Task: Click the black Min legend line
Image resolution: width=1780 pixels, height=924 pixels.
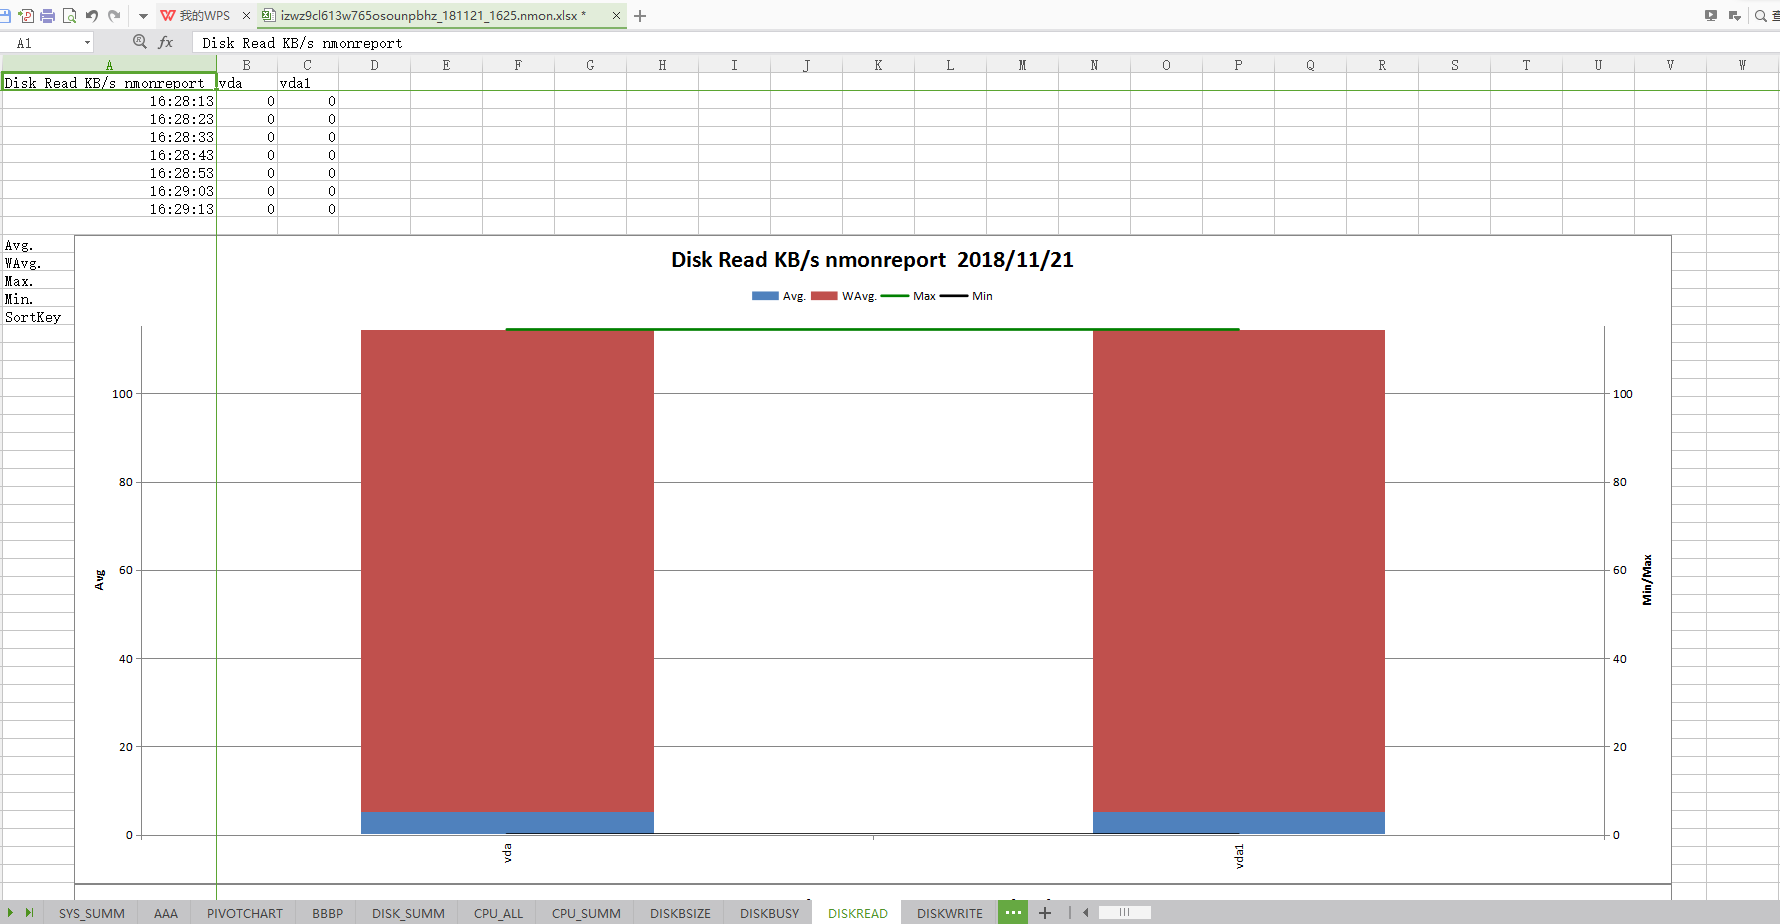Action: [x=954, y=296]
